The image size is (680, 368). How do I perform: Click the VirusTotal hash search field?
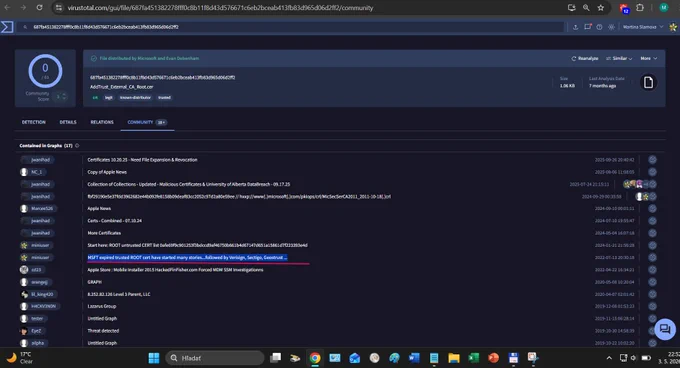tap(291, 27)
